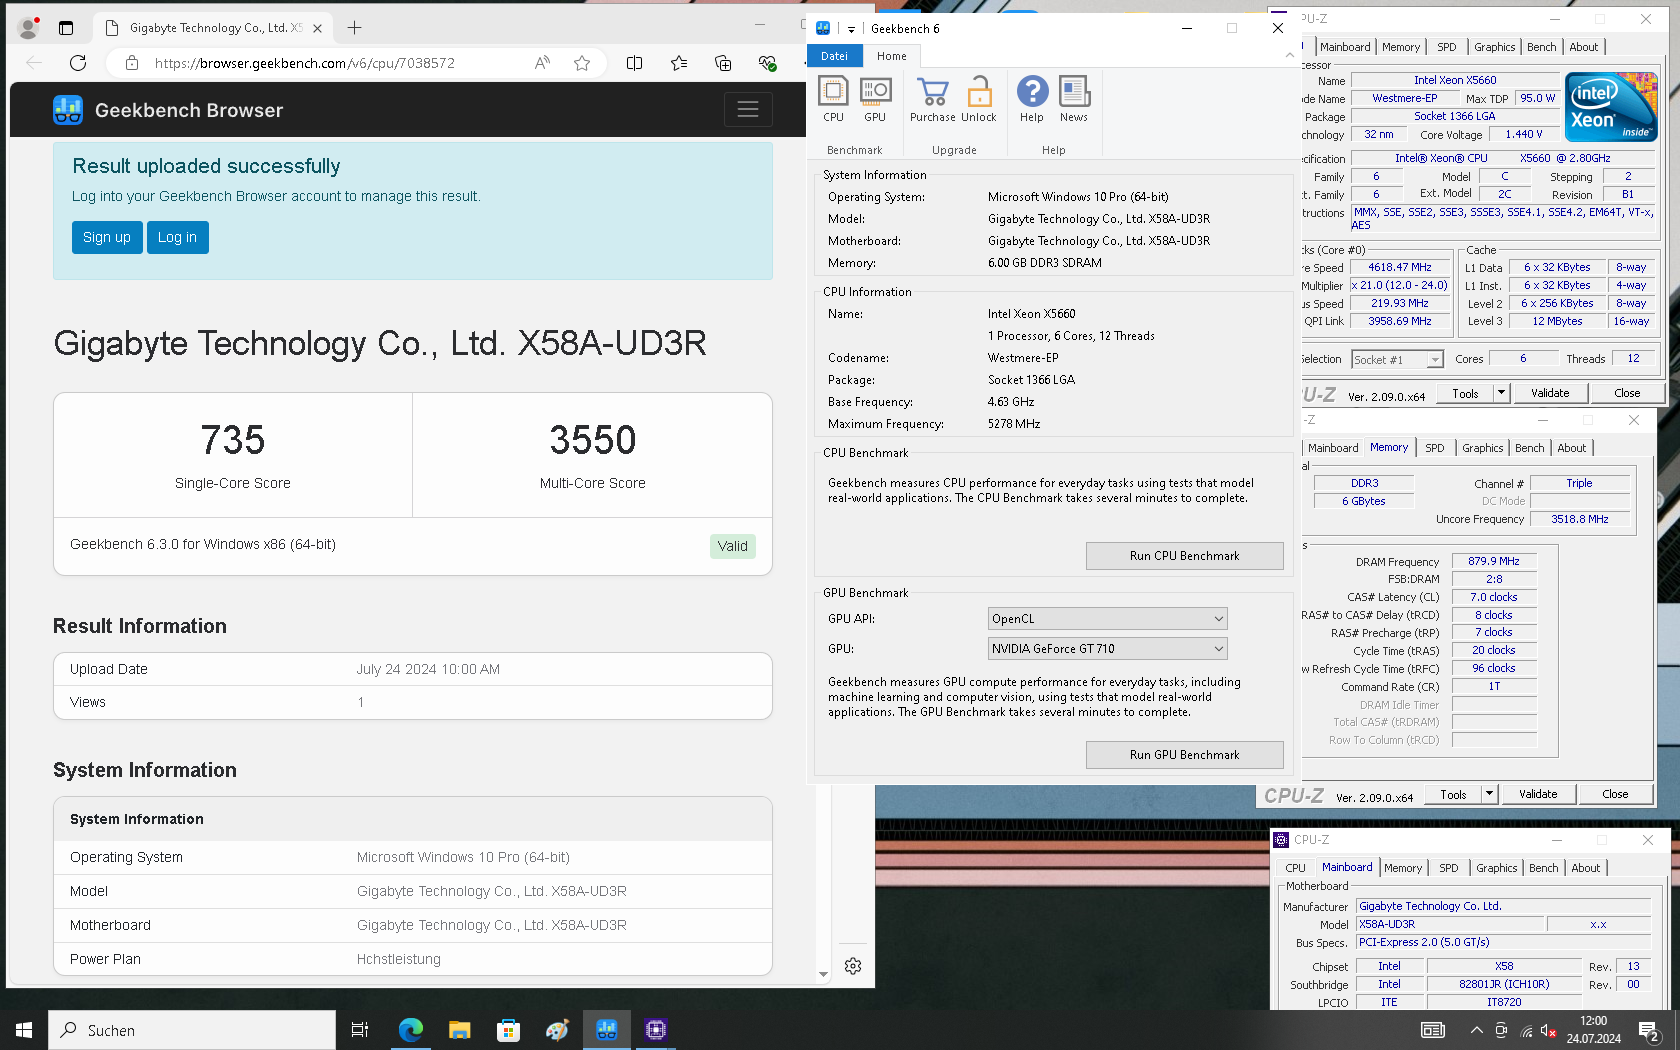Open Microsoft Store from the taskbar
Viewport: 1680px width, 1050px height.
click(508, 1030)
